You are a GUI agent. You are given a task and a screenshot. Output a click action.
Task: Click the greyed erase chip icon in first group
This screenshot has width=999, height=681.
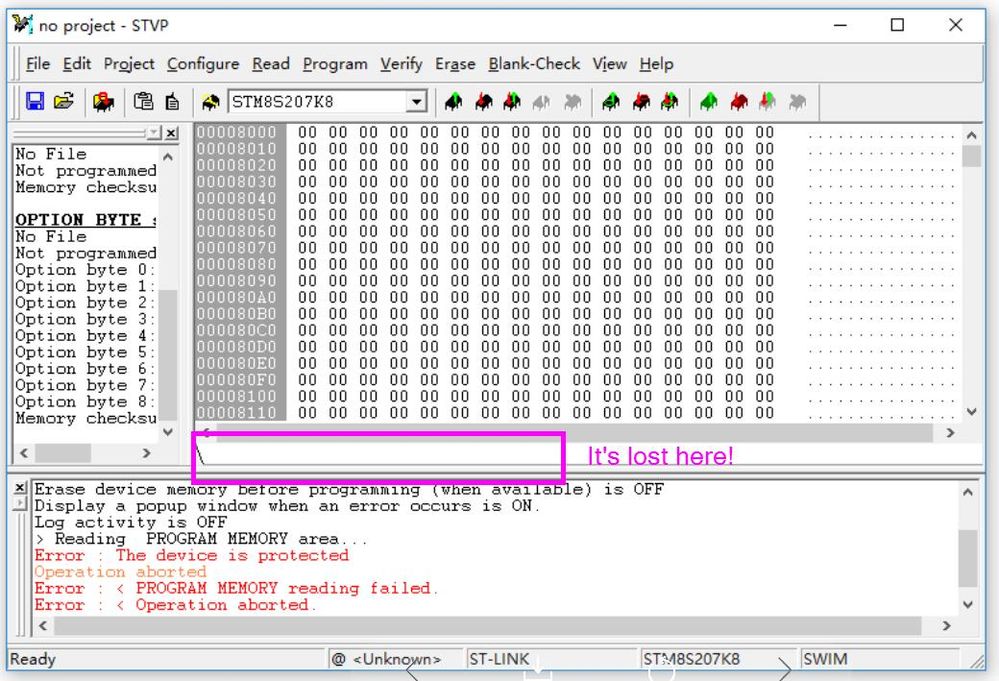tap(542, 101)
